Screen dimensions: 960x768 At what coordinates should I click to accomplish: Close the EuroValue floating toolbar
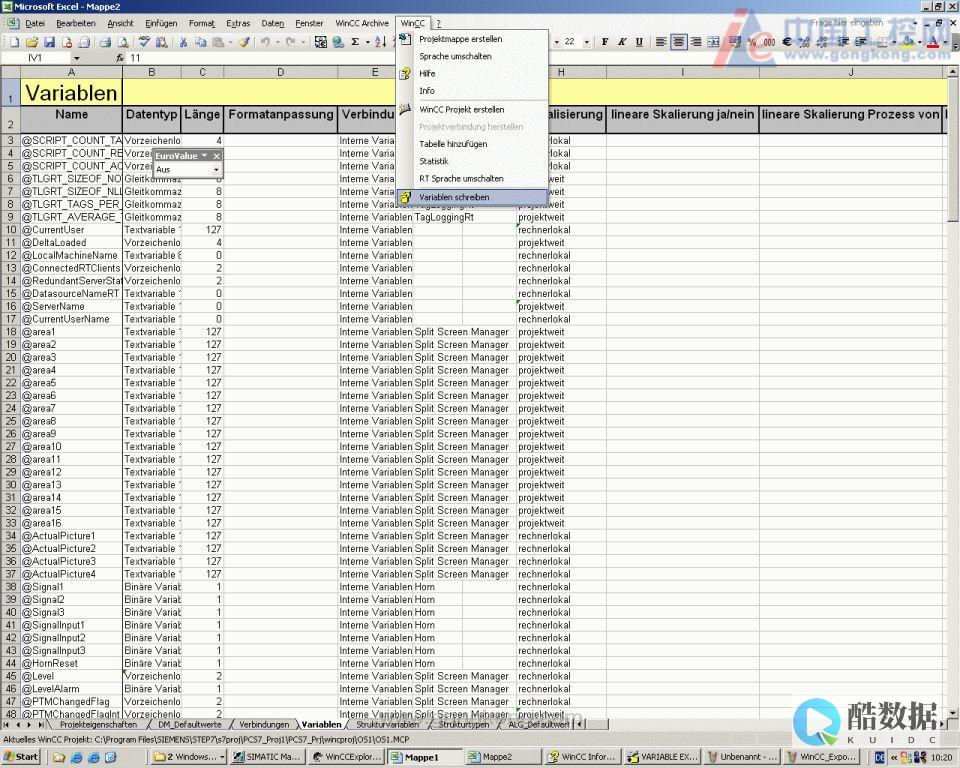pyautogui.click(x=216, y=156)
